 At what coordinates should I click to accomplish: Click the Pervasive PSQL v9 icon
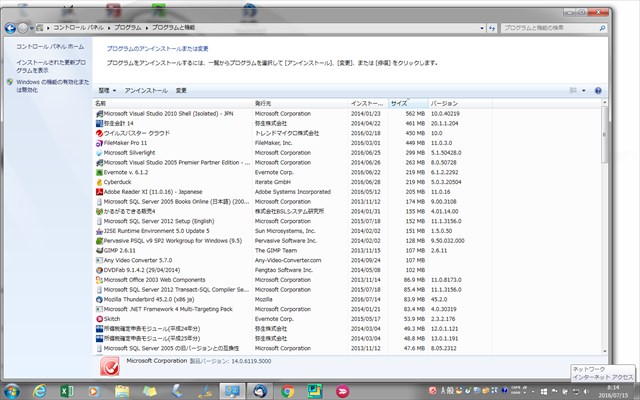coord(99,241)
